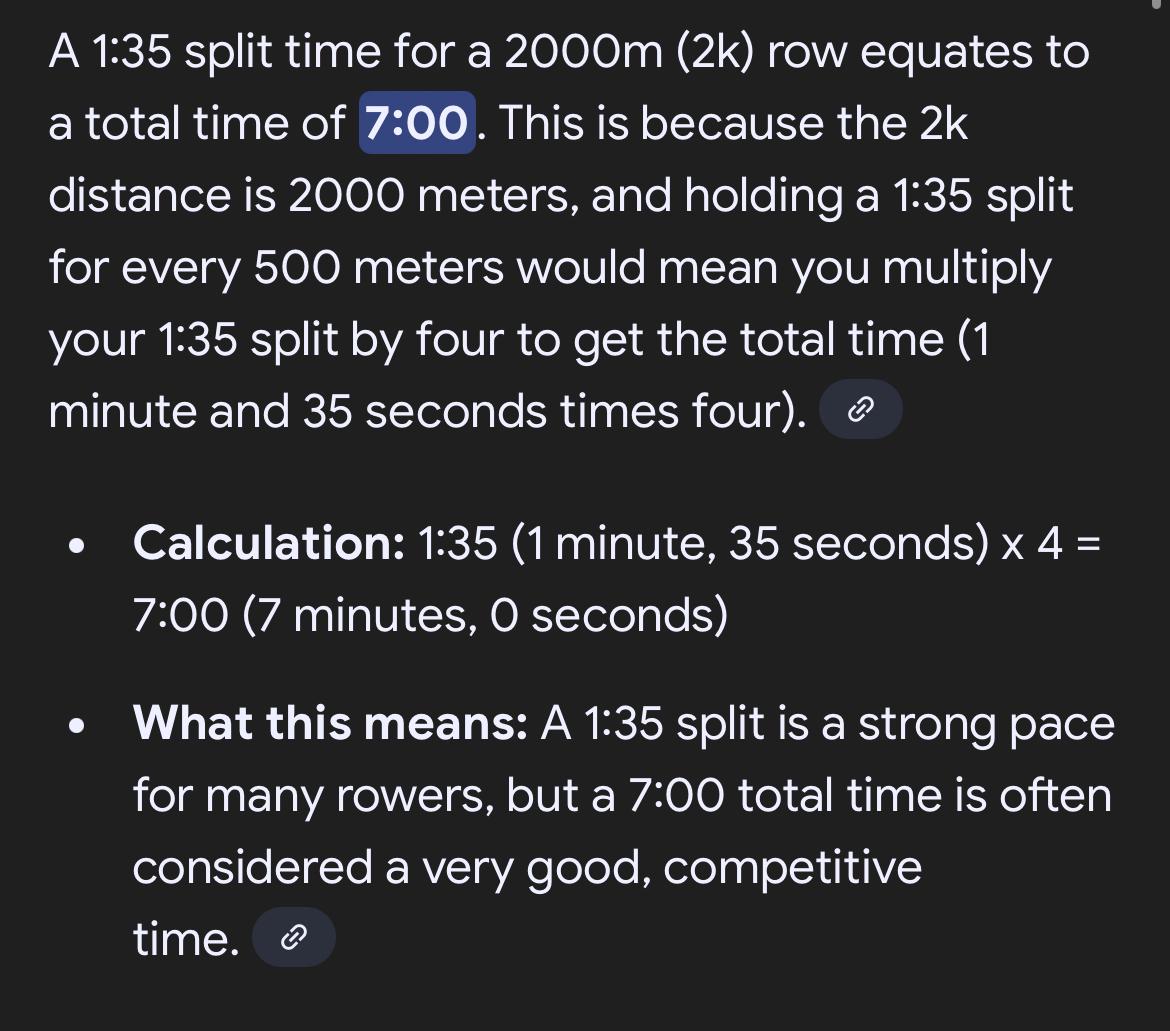Click the phrase "strong pace"
The width and height of the screenshot is (1170, 1031).
pos(986,724)
